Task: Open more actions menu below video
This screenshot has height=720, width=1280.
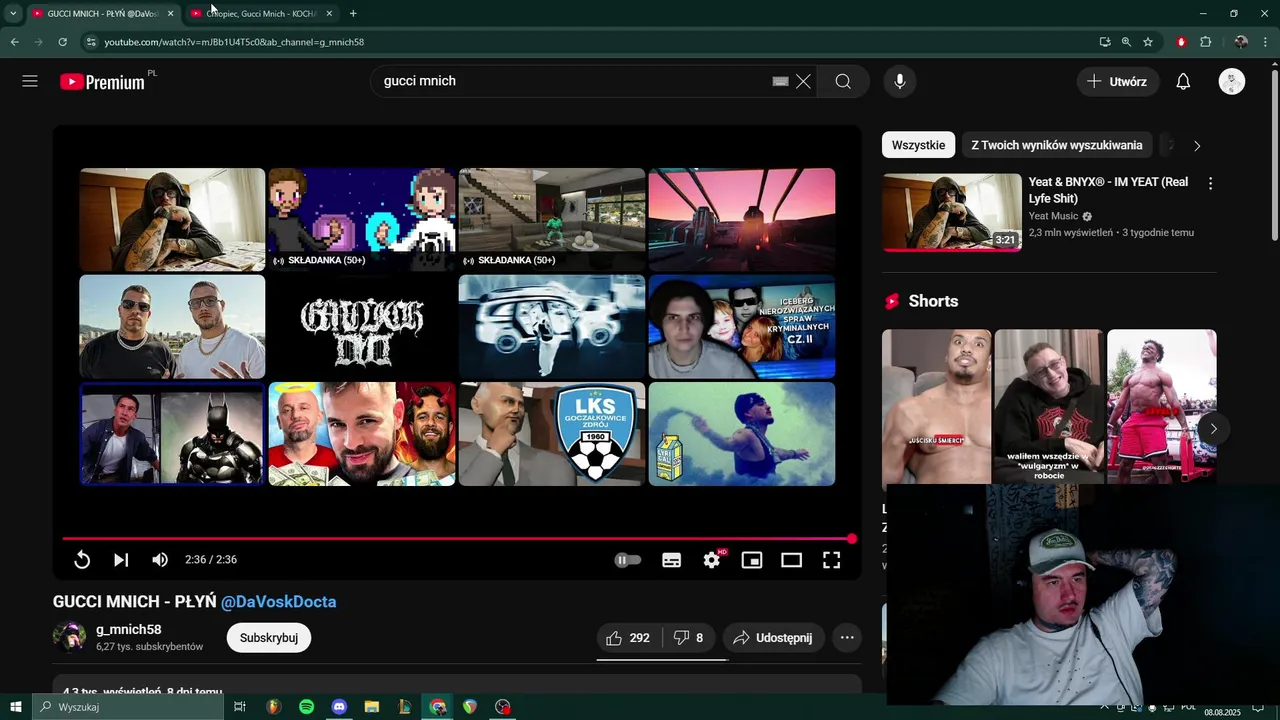Action: point(847,638)
